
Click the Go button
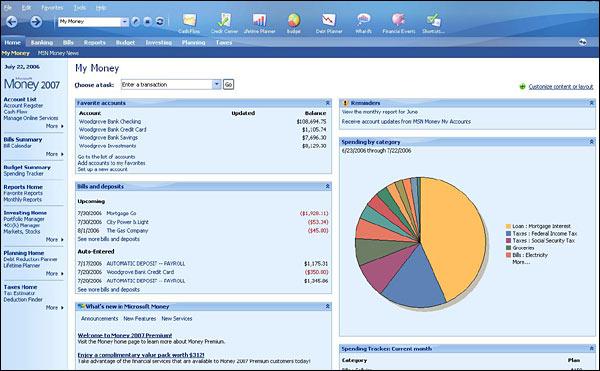click(228, 85)
